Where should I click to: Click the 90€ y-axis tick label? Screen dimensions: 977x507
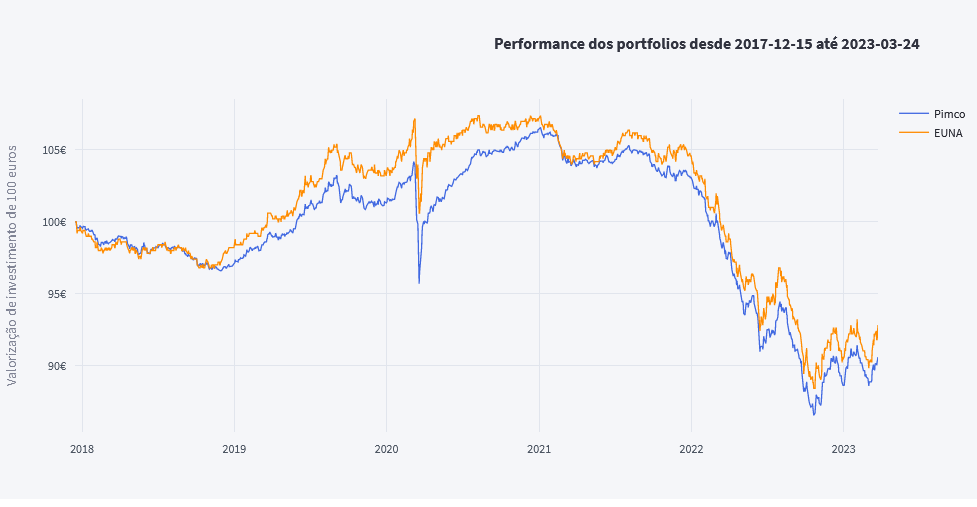pos(57,366)
